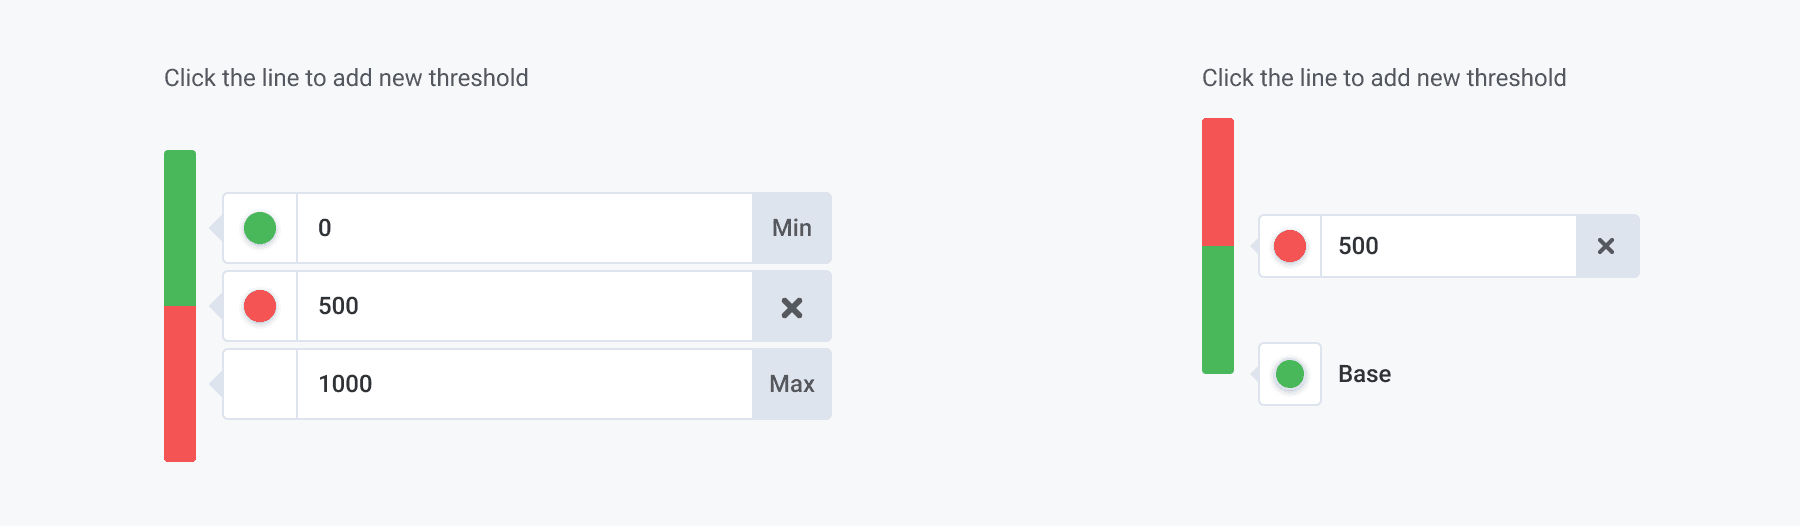Click green segment of right threshold line

point(1218,310)
